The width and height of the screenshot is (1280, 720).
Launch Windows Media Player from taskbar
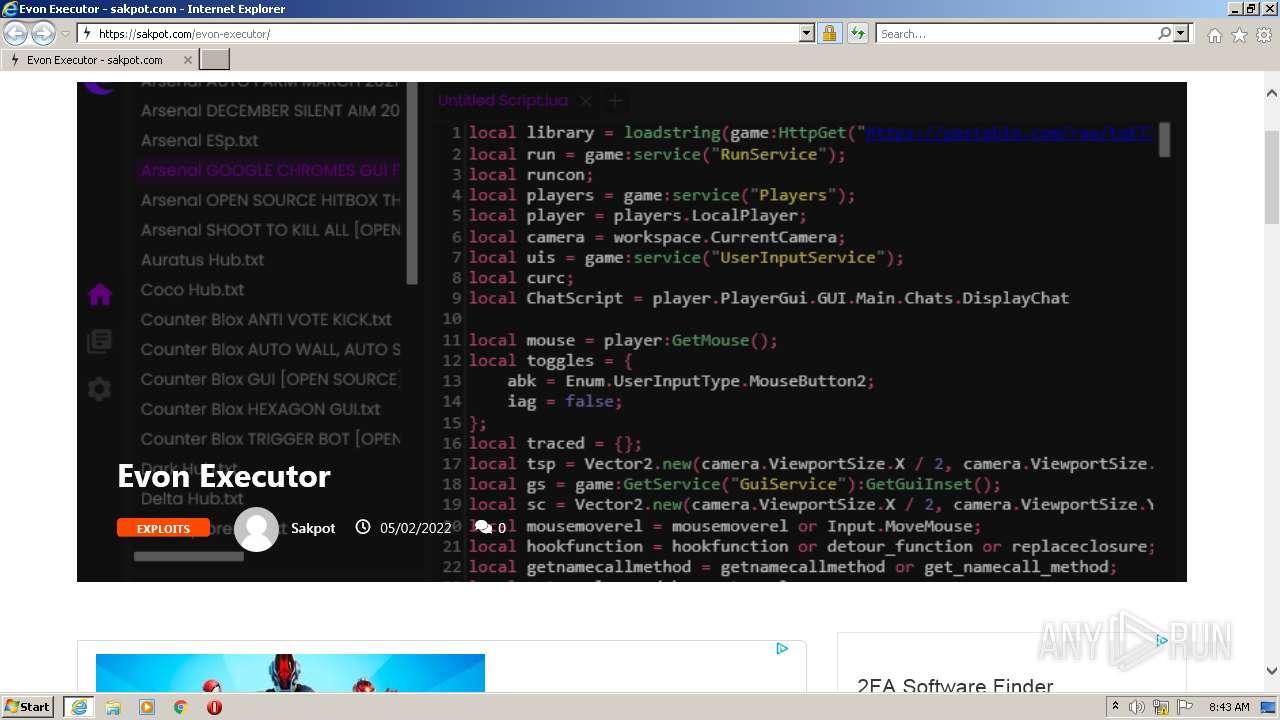[x=147, y=707]
